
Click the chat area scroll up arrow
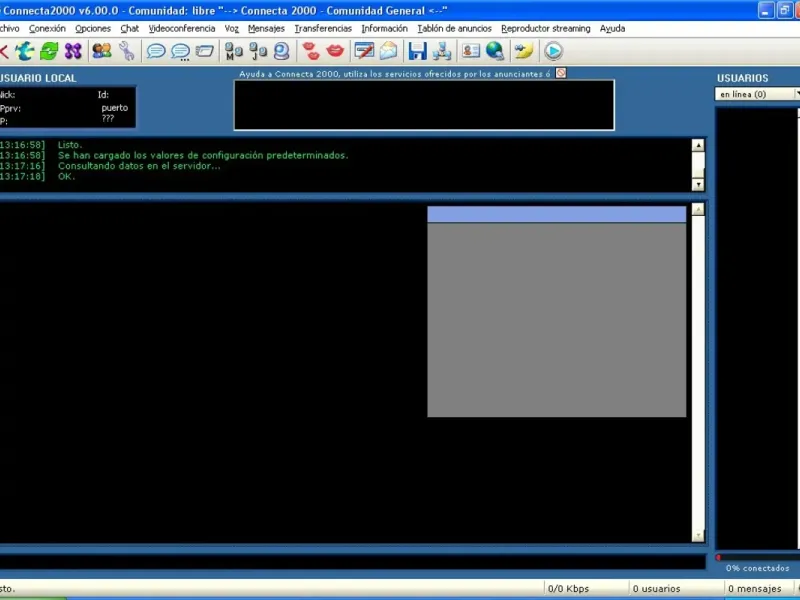pyautogui.click(x=698, y=209)
